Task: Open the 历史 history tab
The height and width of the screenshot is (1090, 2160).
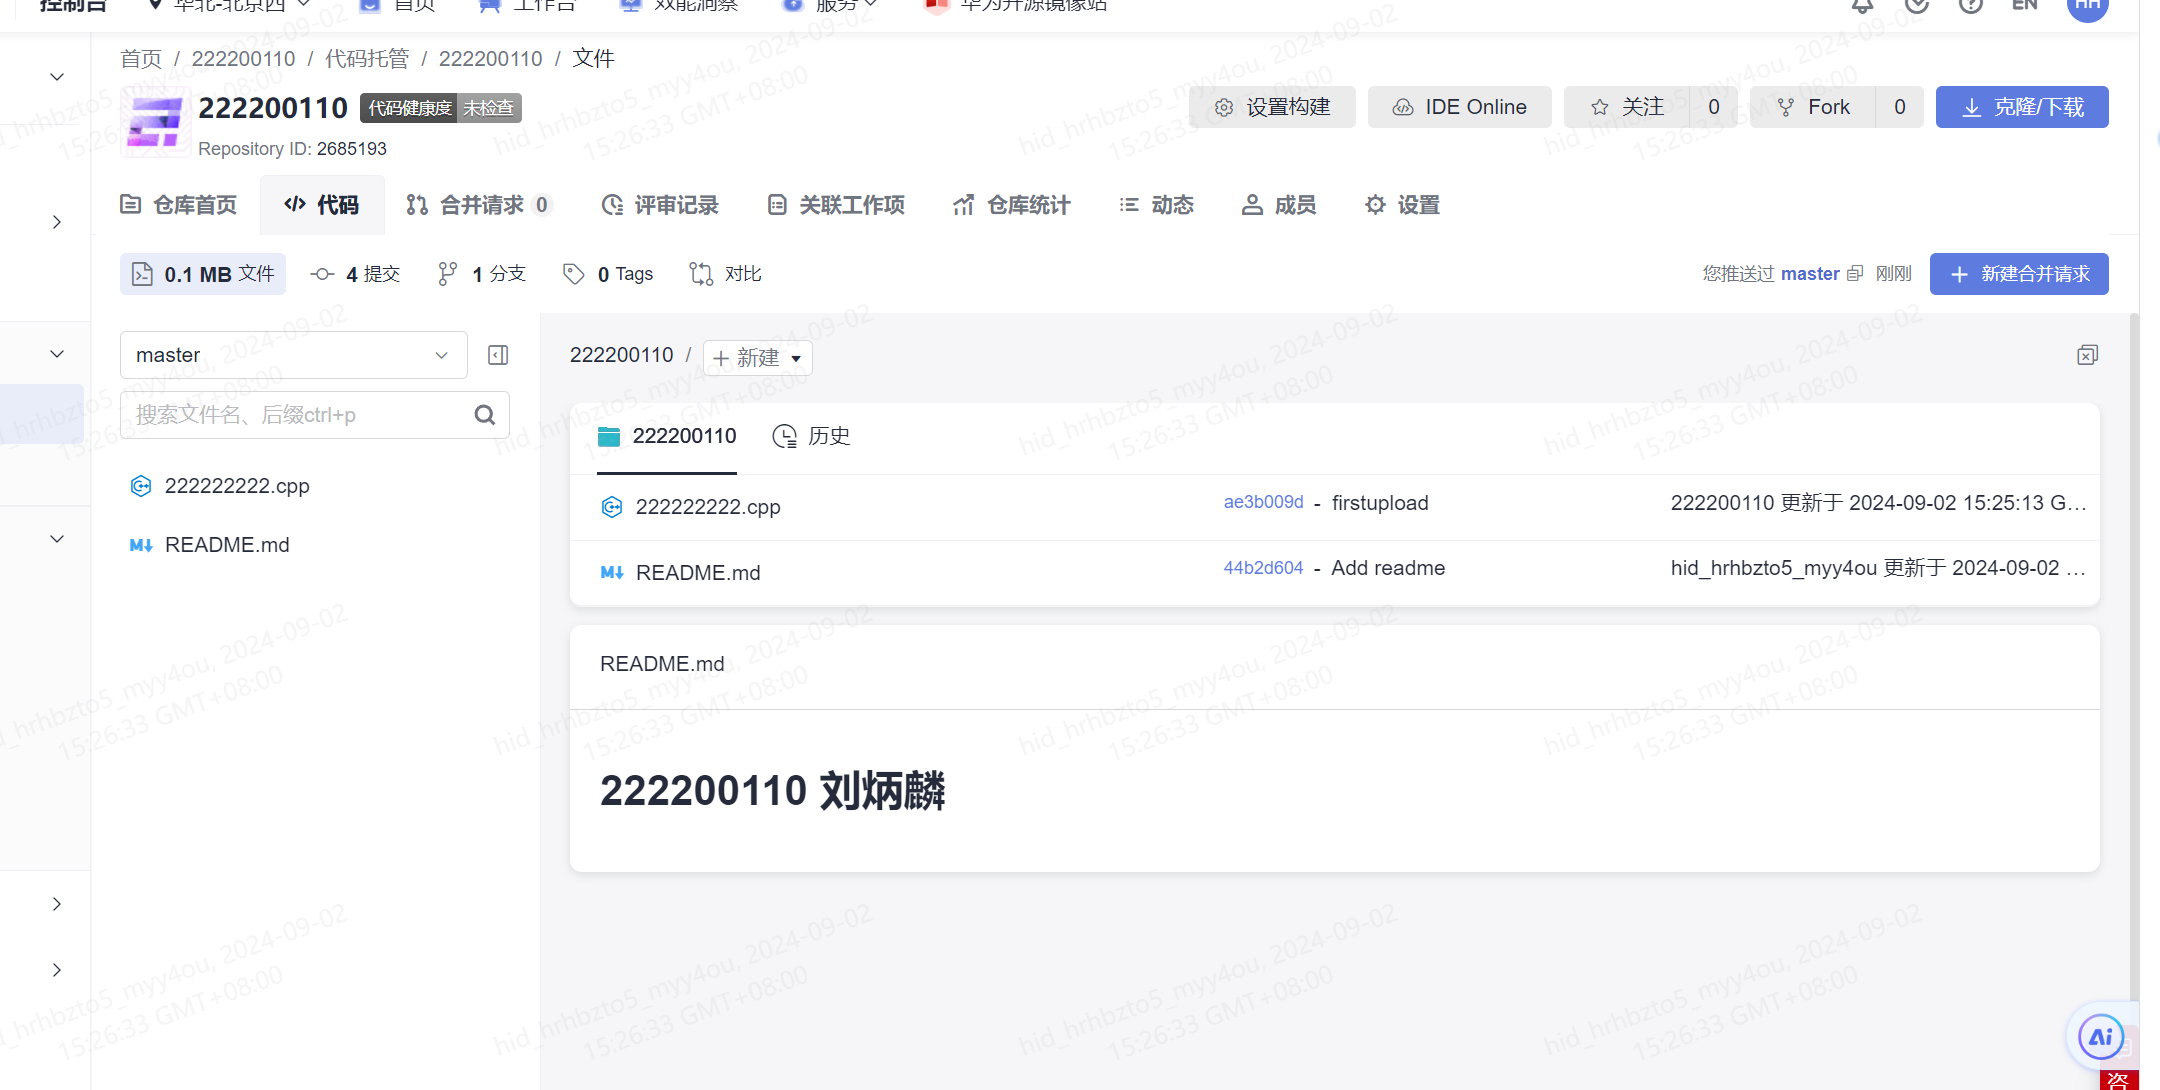Action: coord(812,436)
